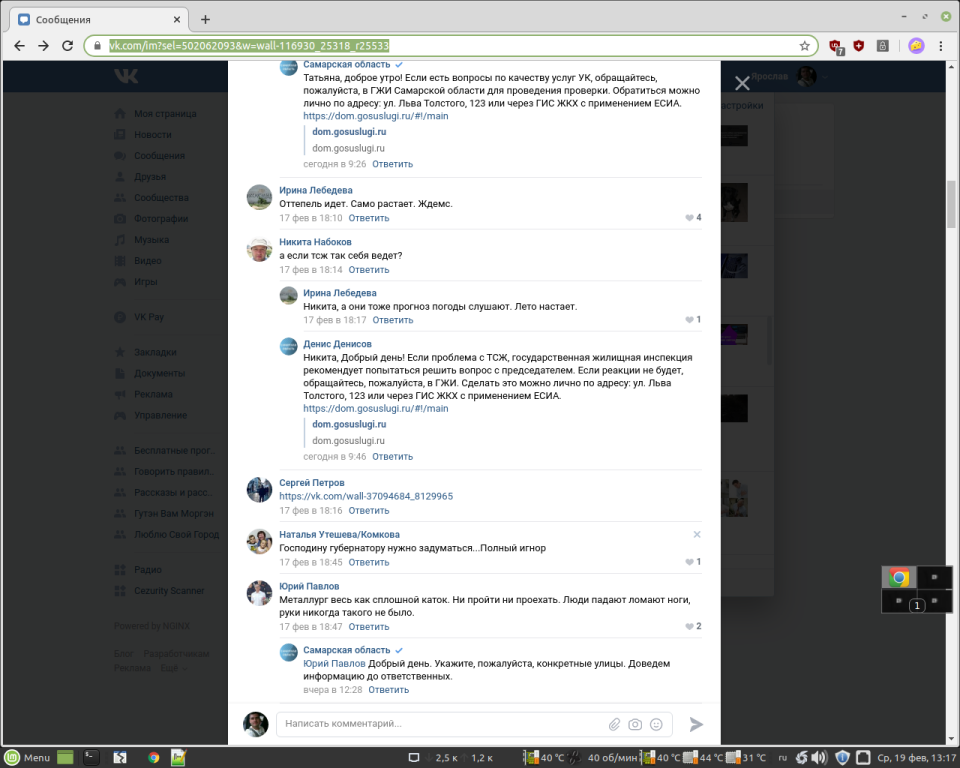Hide Наталья Утешева/Комкова's comment with the small X
This screenshot has height=768, width=960.
coord(697,534)
